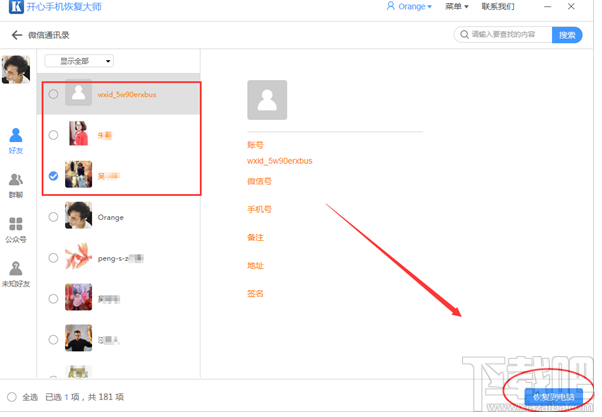The image size is (602, 417).
Task: Select radio for peng-s-z contact
Action: (53, 258)
